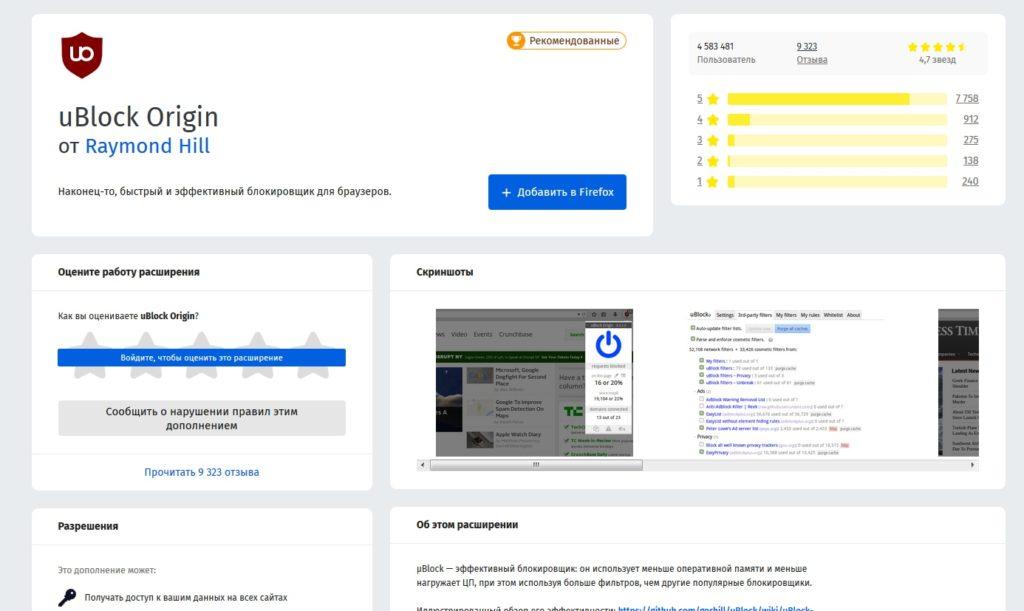Click the 4,7 звезд star rating
This screenshot has width=1024, height=611.
click(937, 53)
